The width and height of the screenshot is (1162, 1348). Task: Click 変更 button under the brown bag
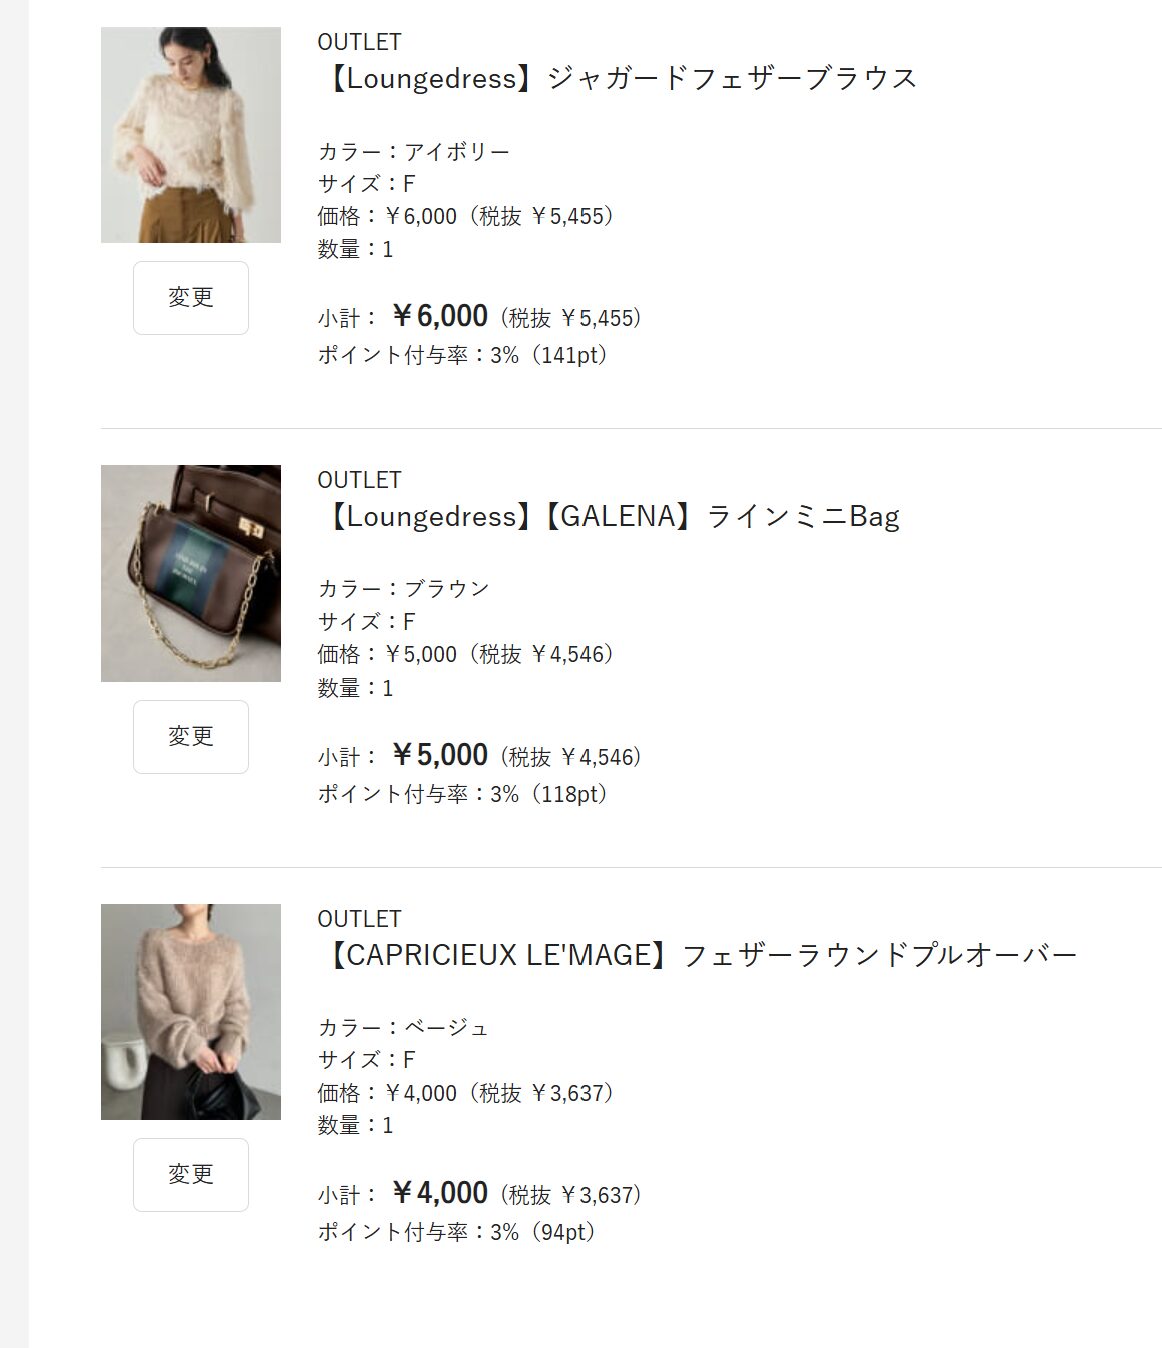click(x=191, y=737)
